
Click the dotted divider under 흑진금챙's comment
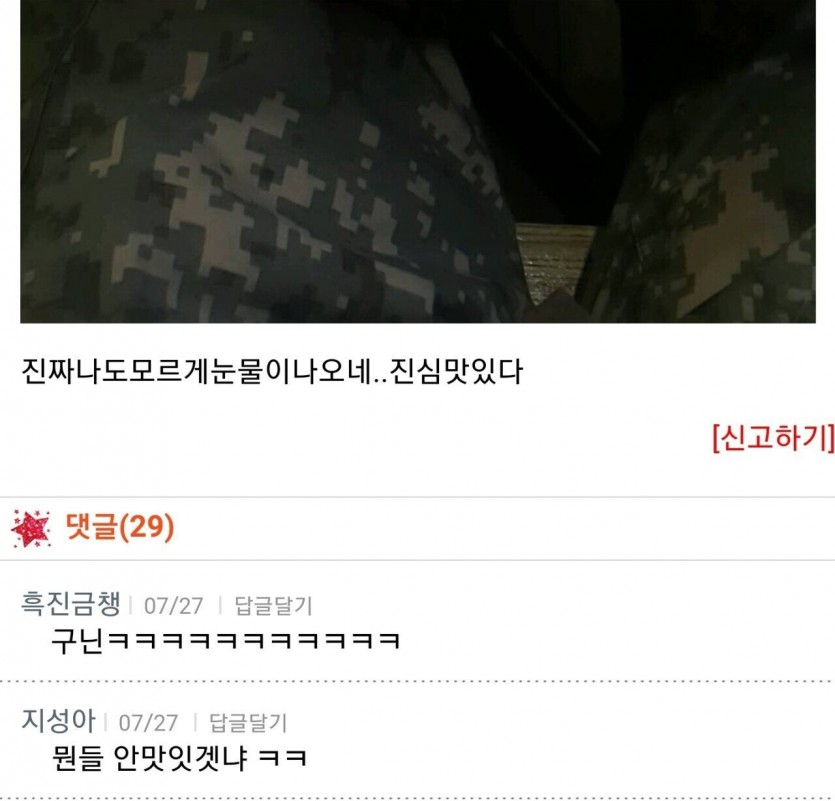coord(418,681)
